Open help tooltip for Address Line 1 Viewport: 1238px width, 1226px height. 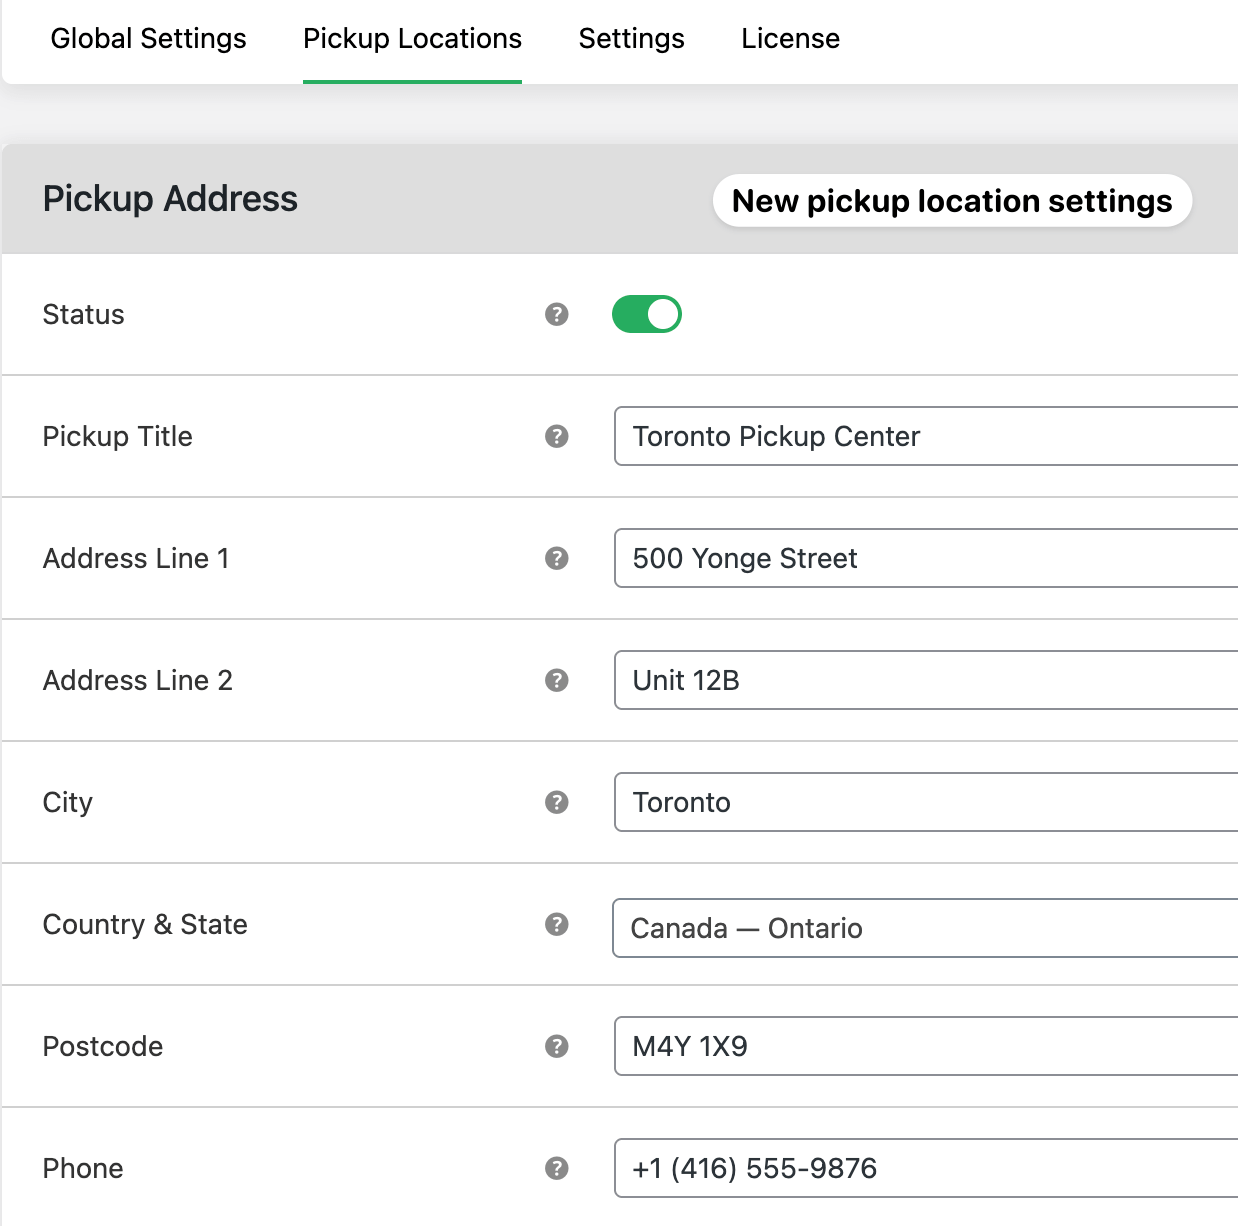(556, 559)
